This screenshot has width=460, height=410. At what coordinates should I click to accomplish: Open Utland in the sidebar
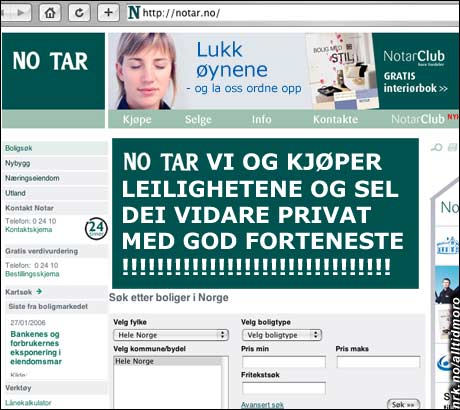(55, 193)
